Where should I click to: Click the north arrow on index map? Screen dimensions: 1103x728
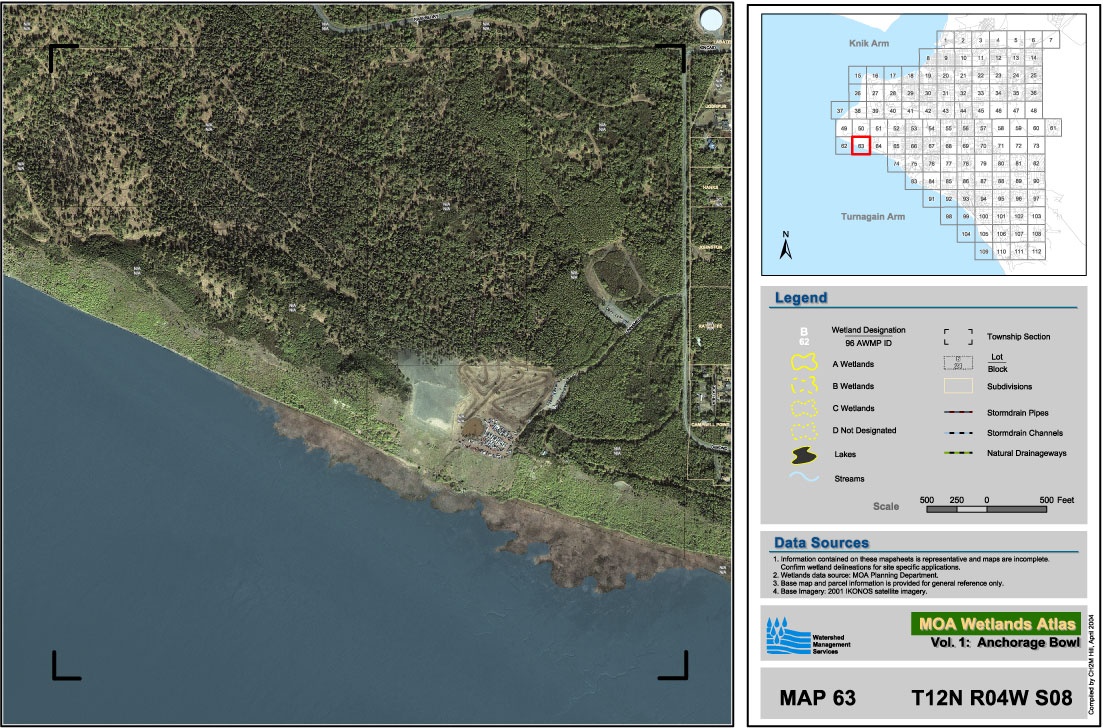click(786, 246)
